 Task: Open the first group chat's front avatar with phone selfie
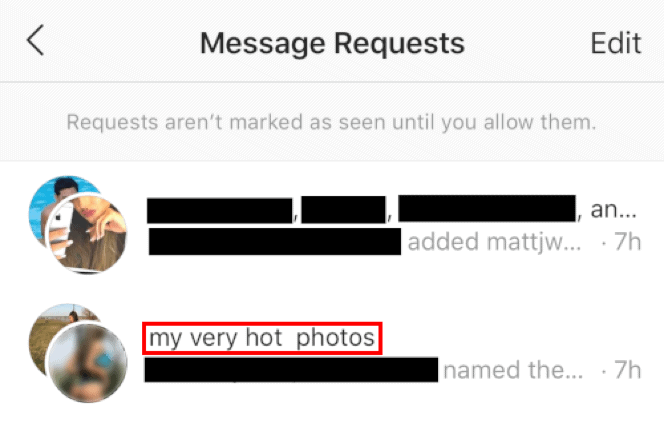click(86, 233)
